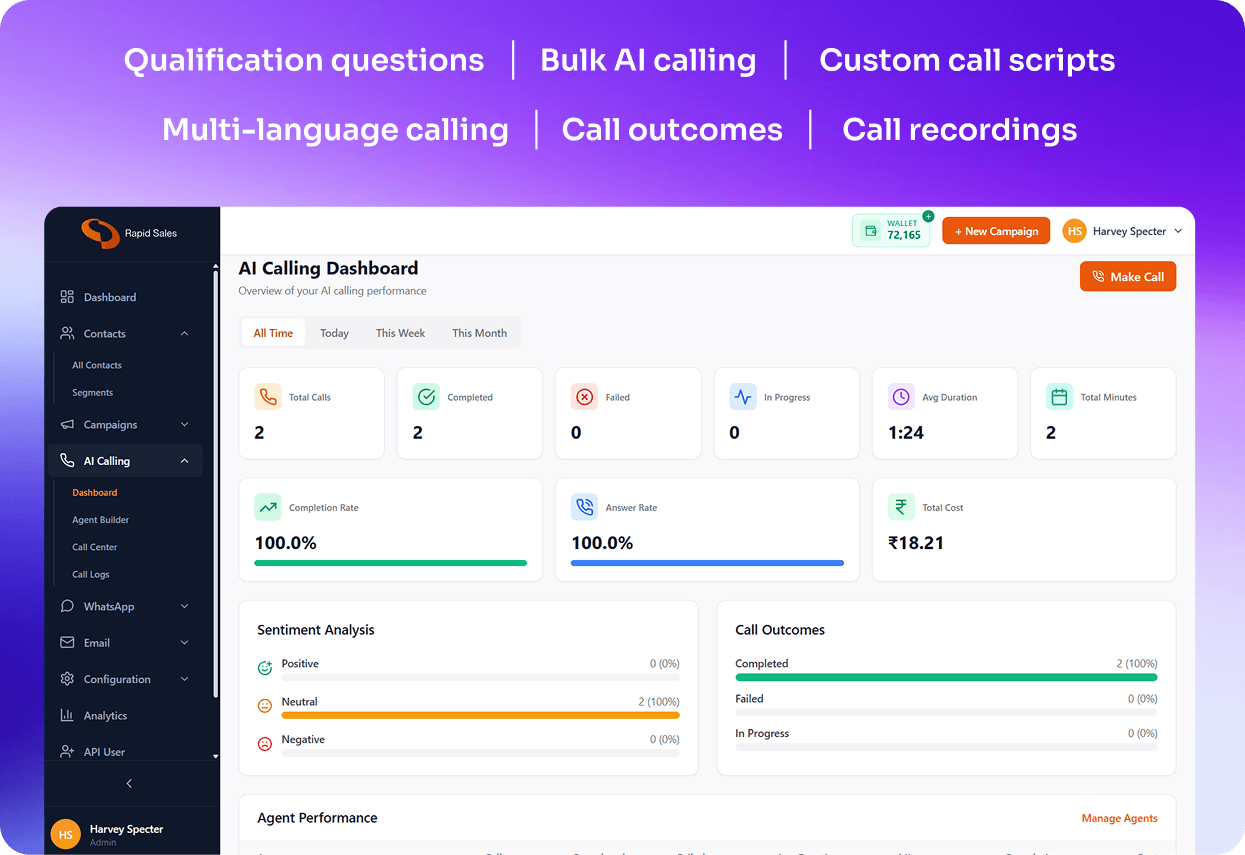The image size is (1245, 855).
Task: Click the Completion Rate trend icon
Action: coord(268,507)
